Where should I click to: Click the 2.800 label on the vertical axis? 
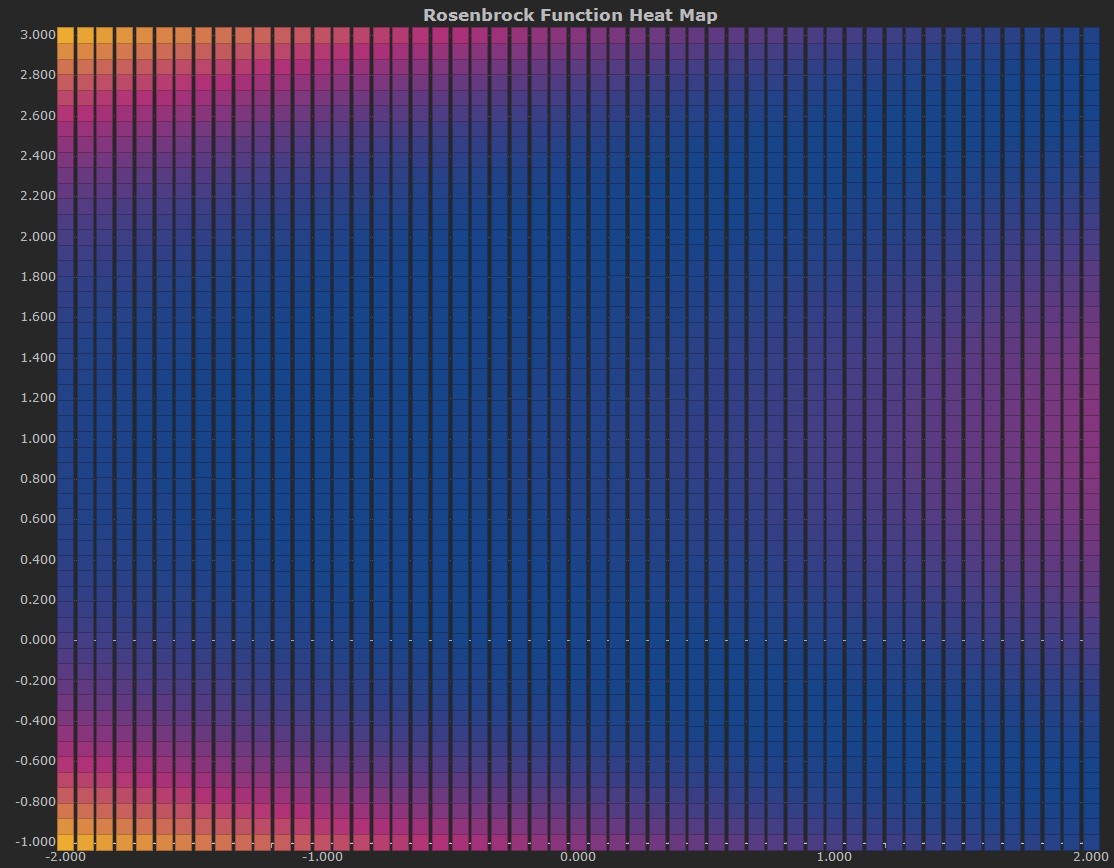point(38,75)
